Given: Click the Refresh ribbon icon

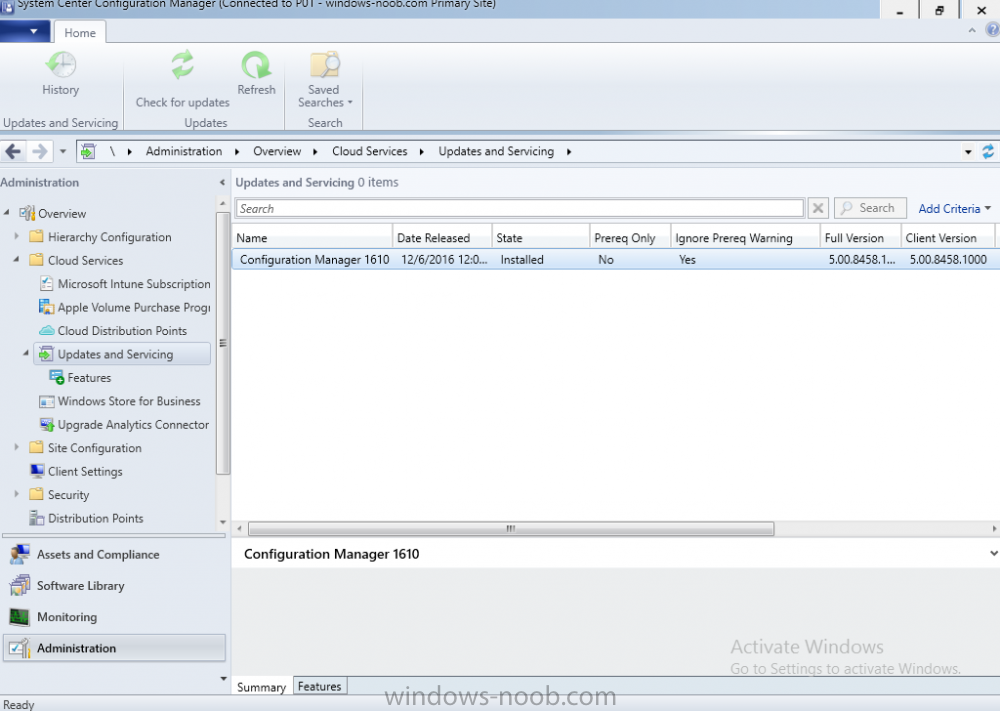Looking at the screenshot, I should pos(256,65).
